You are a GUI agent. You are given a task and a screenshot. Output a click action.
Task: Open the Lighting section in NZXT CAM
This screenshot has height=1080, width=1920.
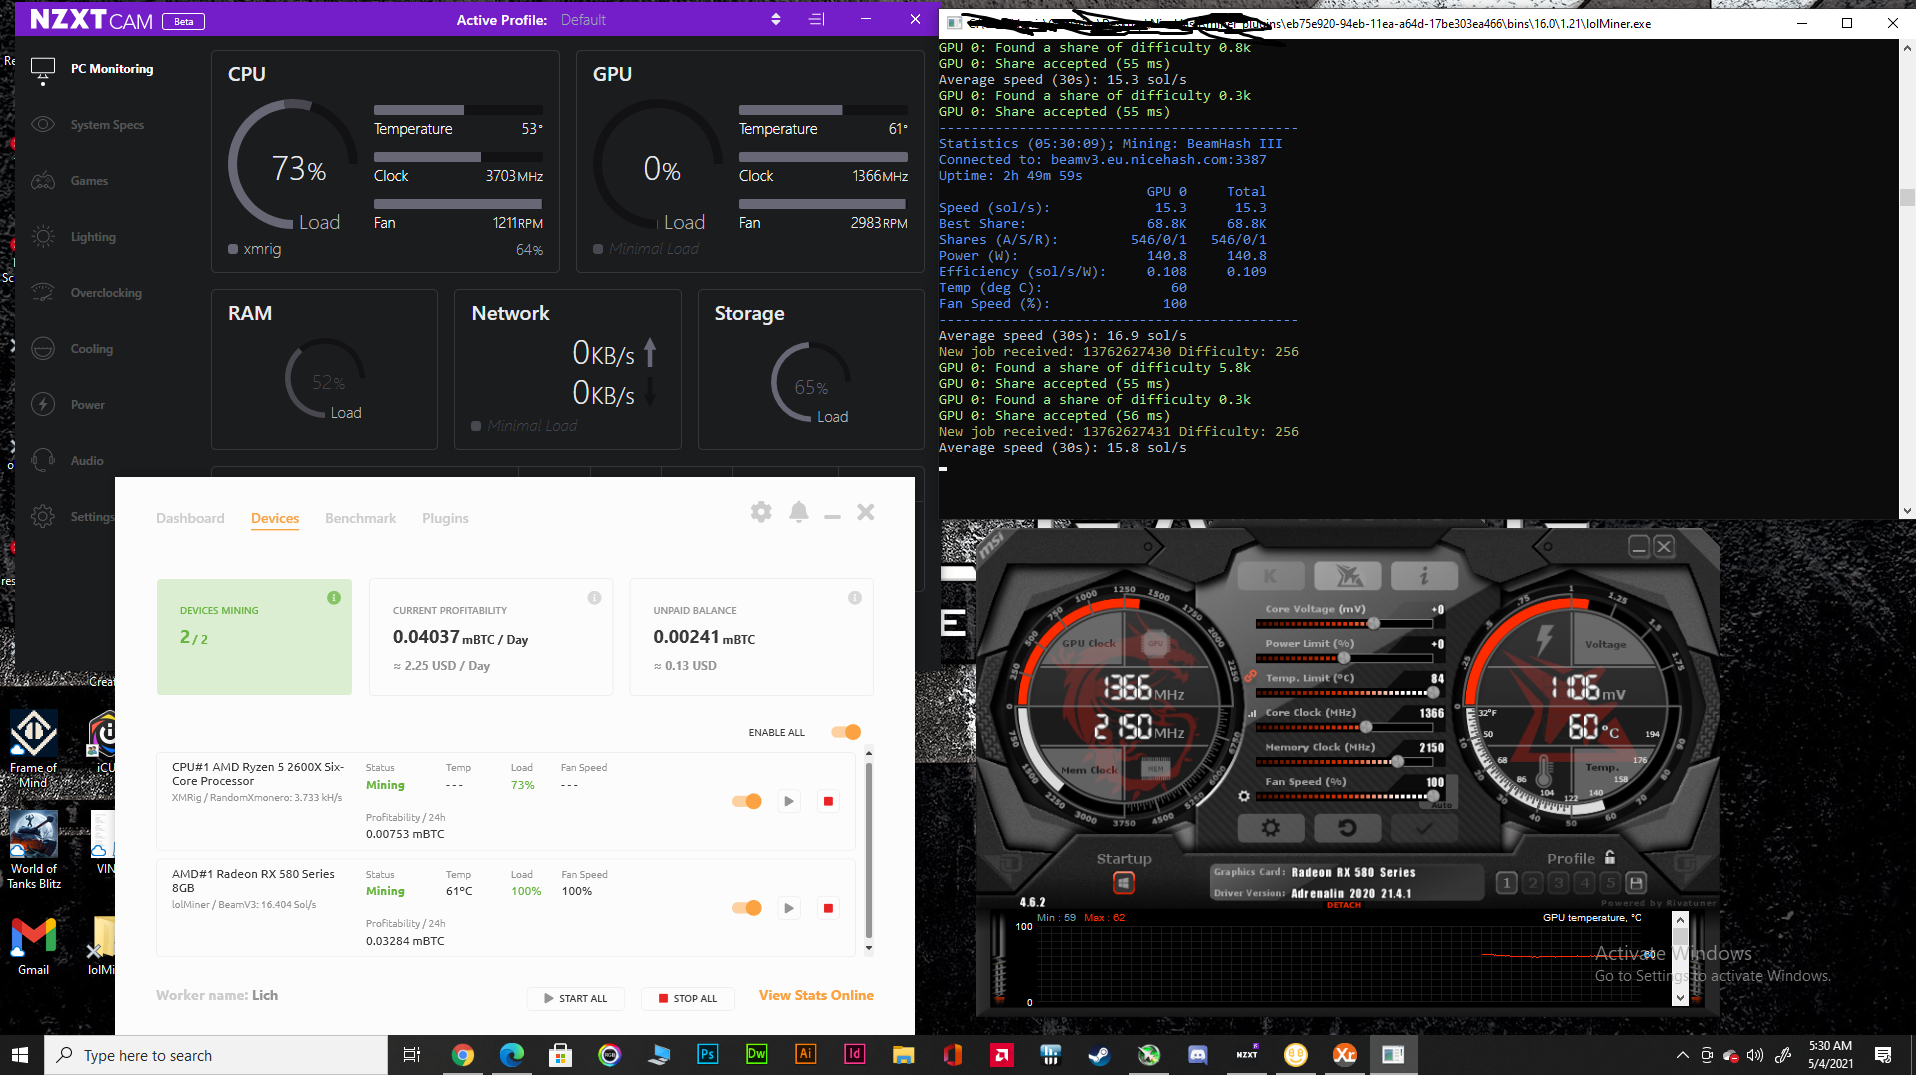point(92,236)
